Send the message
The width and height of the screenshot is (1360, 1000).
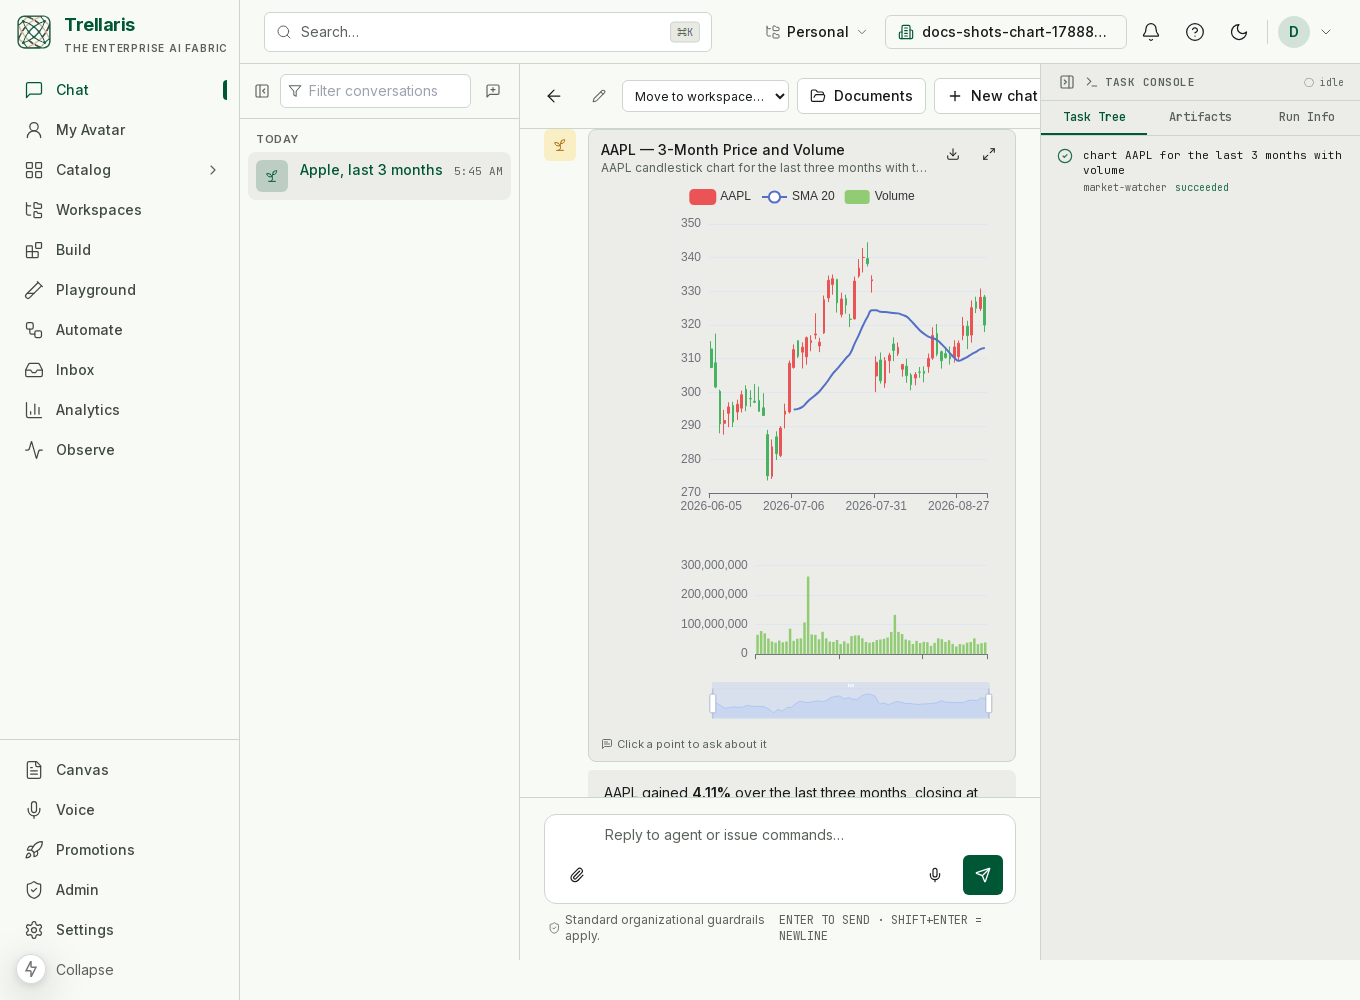(x=983, y=875)
